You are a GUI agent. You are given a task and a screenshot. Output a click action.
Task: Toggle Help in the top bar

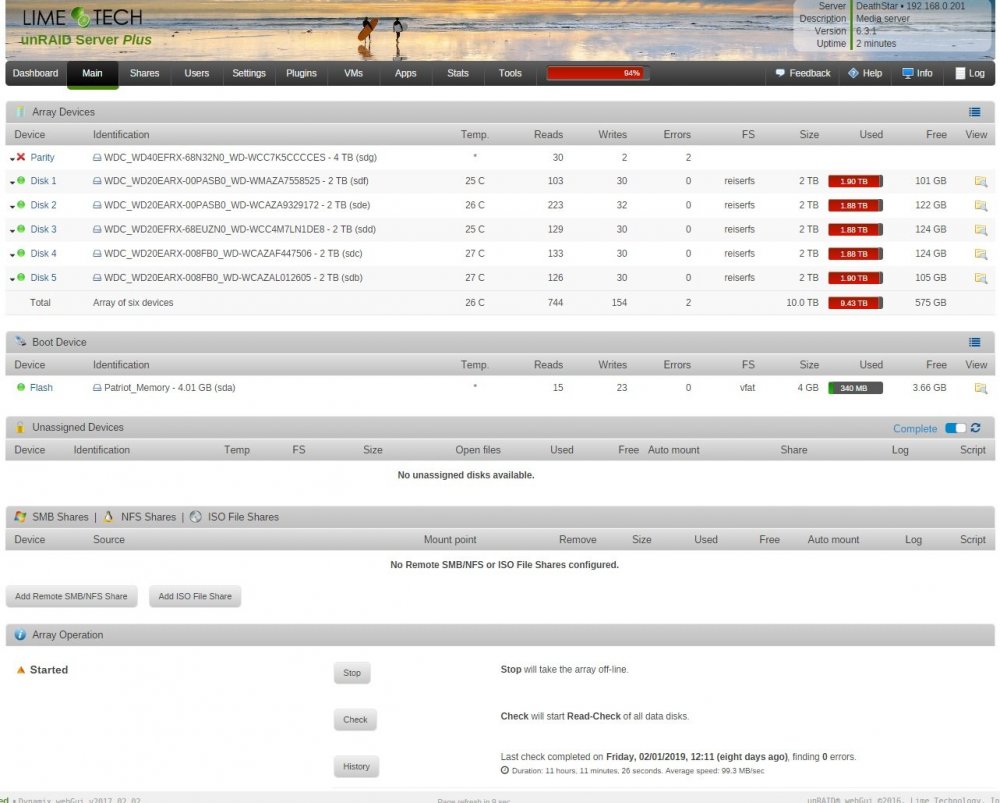pyautogui.click(x=865, y=73)
